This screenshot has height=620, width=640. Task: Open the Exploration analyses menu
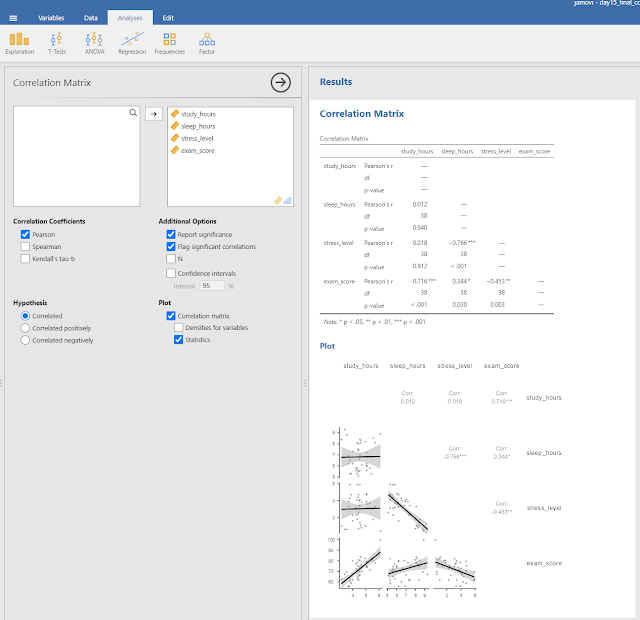pyautogui.click(x=20, y=43)
